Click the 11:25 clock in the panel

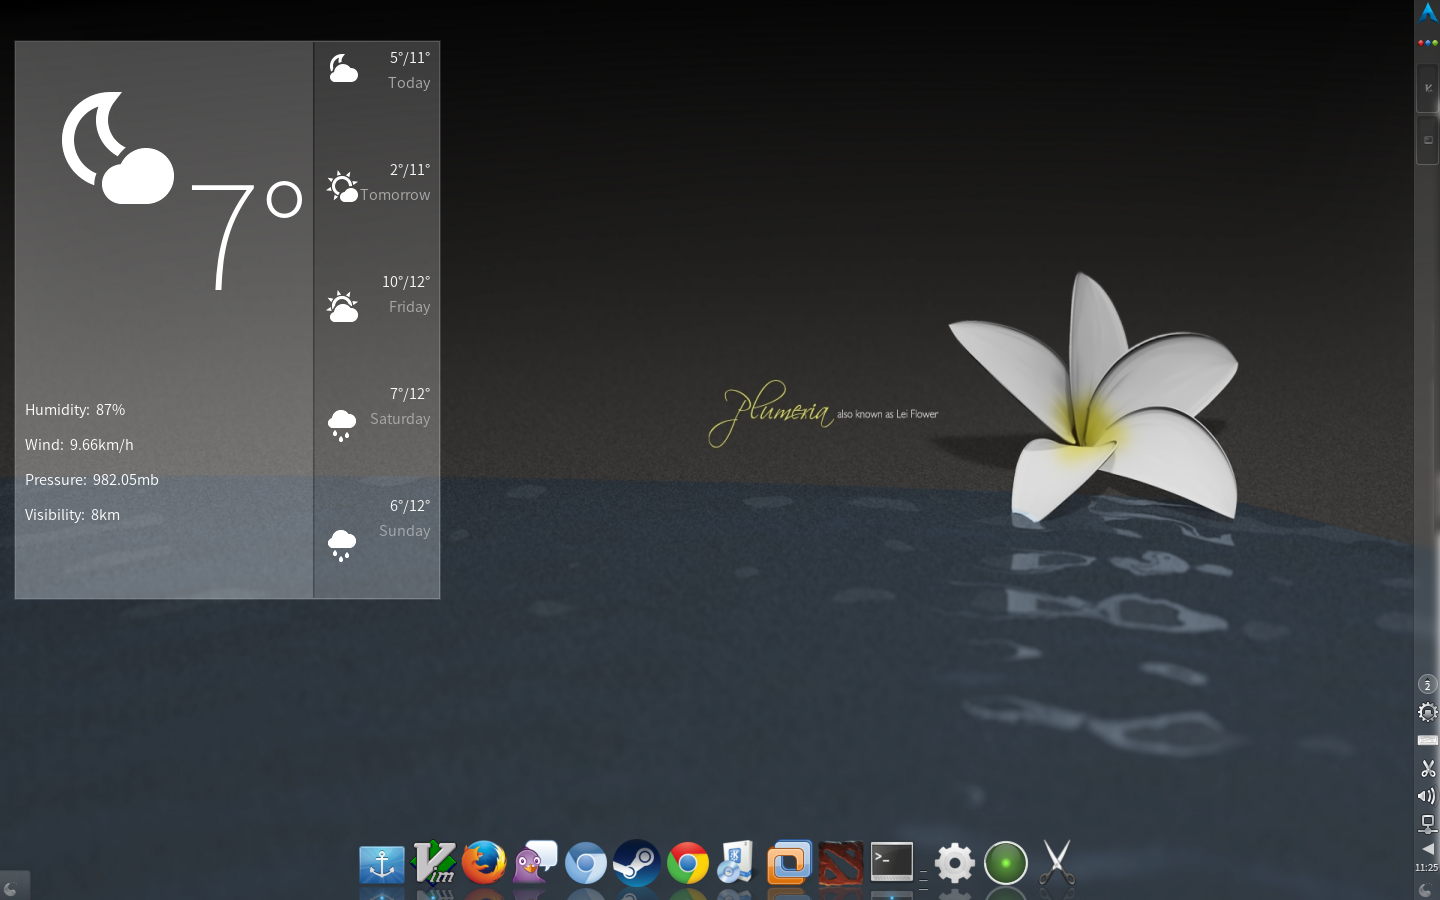(x=1427, y=867)
